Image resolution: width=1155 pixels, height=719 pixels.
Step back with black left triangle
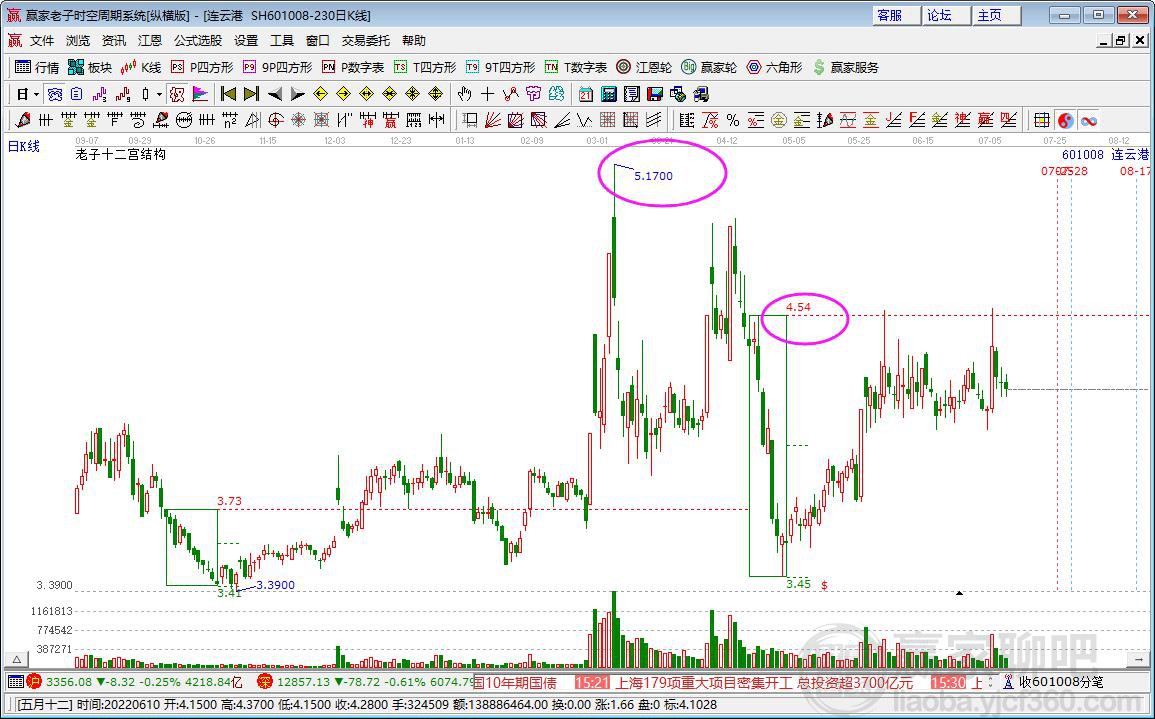tap(275, 94)
